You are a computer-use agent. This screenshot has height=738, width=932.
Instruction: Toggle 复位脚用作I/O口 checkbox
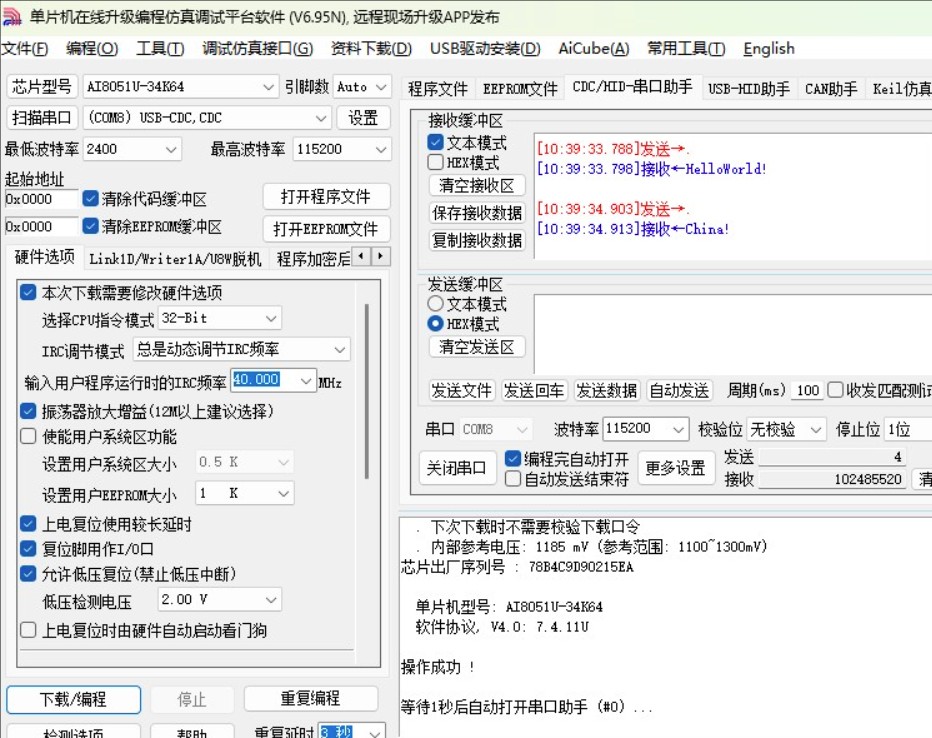coord(28,548)
